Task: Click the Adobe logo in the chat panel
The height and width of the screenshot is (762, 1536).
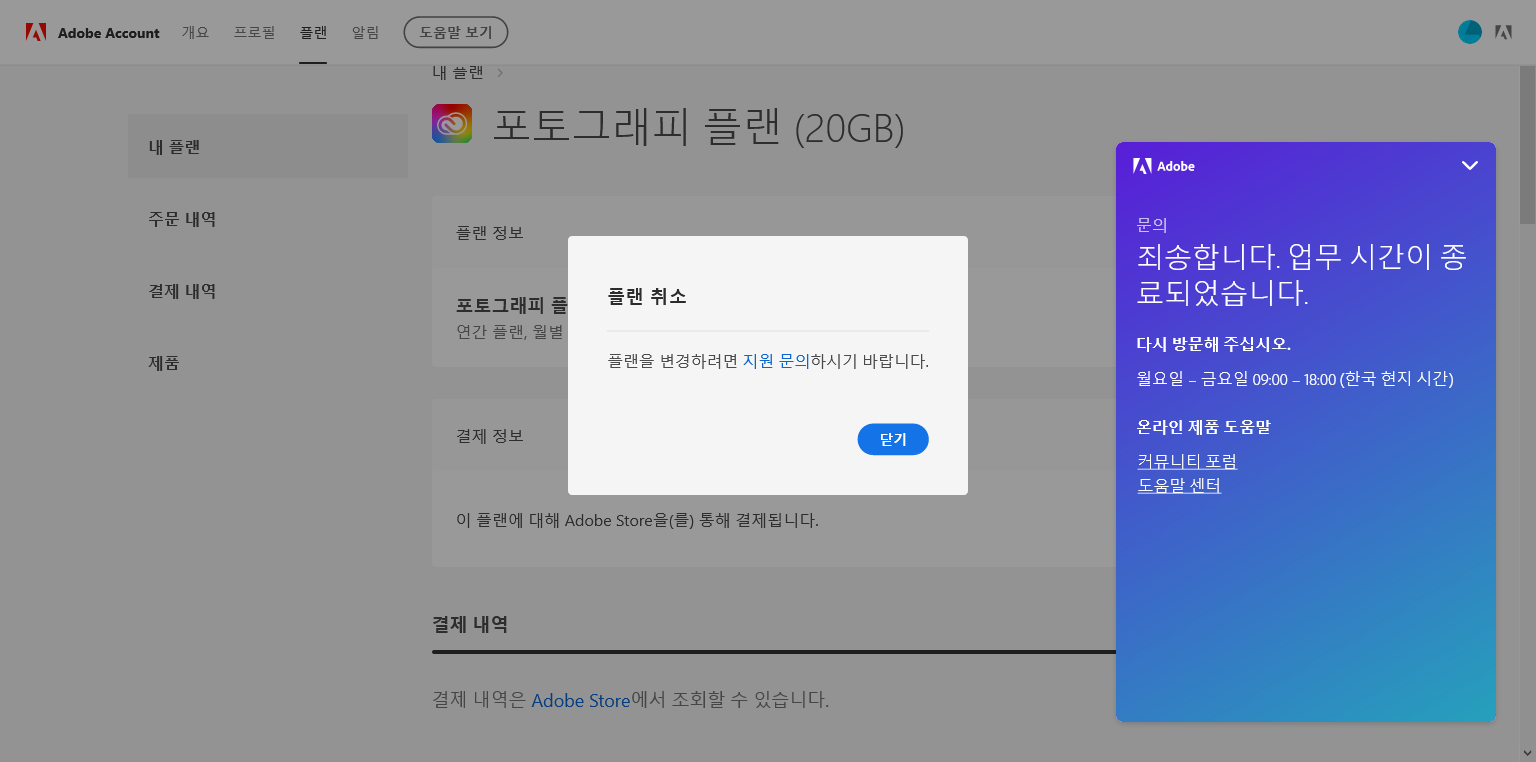Action: (1164, 166)
